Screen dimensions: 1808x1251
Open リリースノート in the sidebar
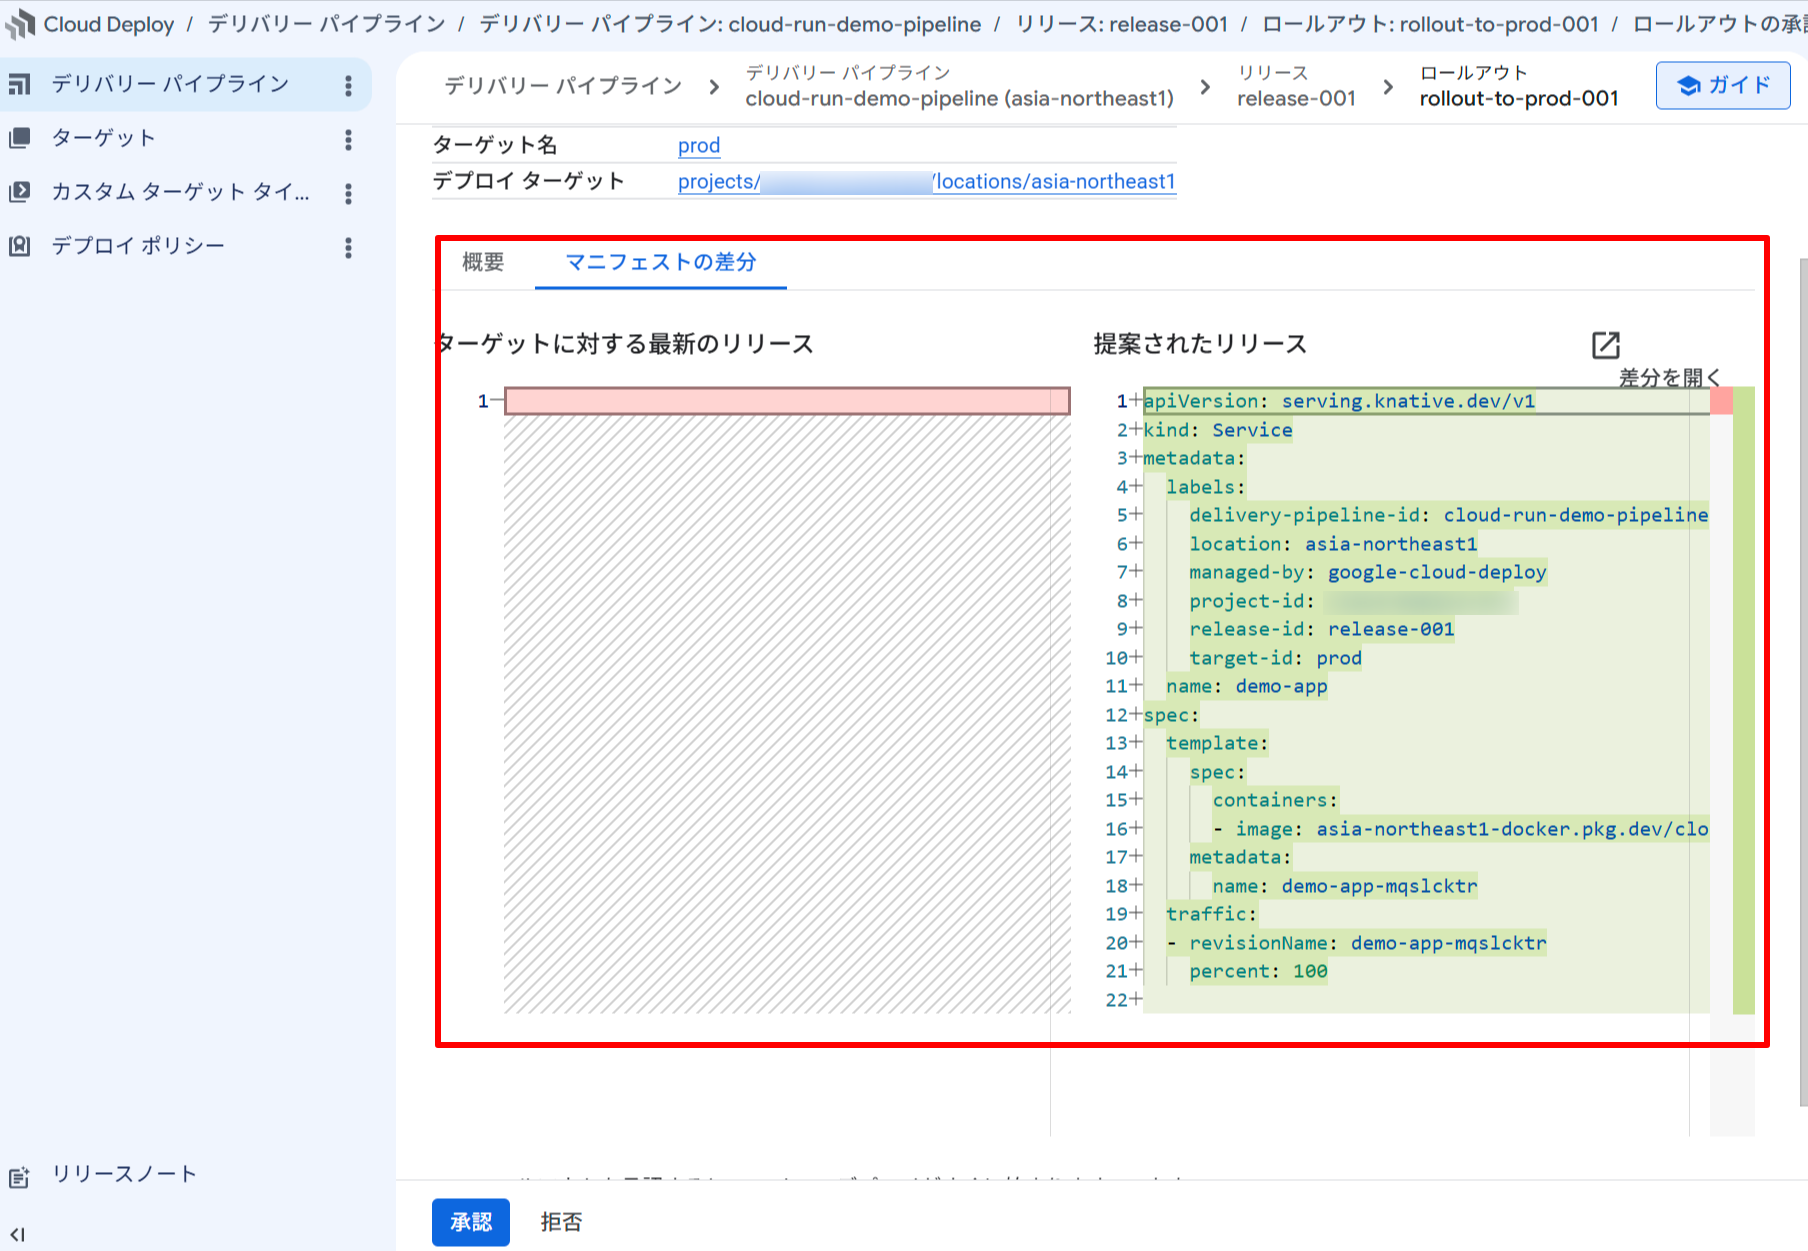(125, 1174)
